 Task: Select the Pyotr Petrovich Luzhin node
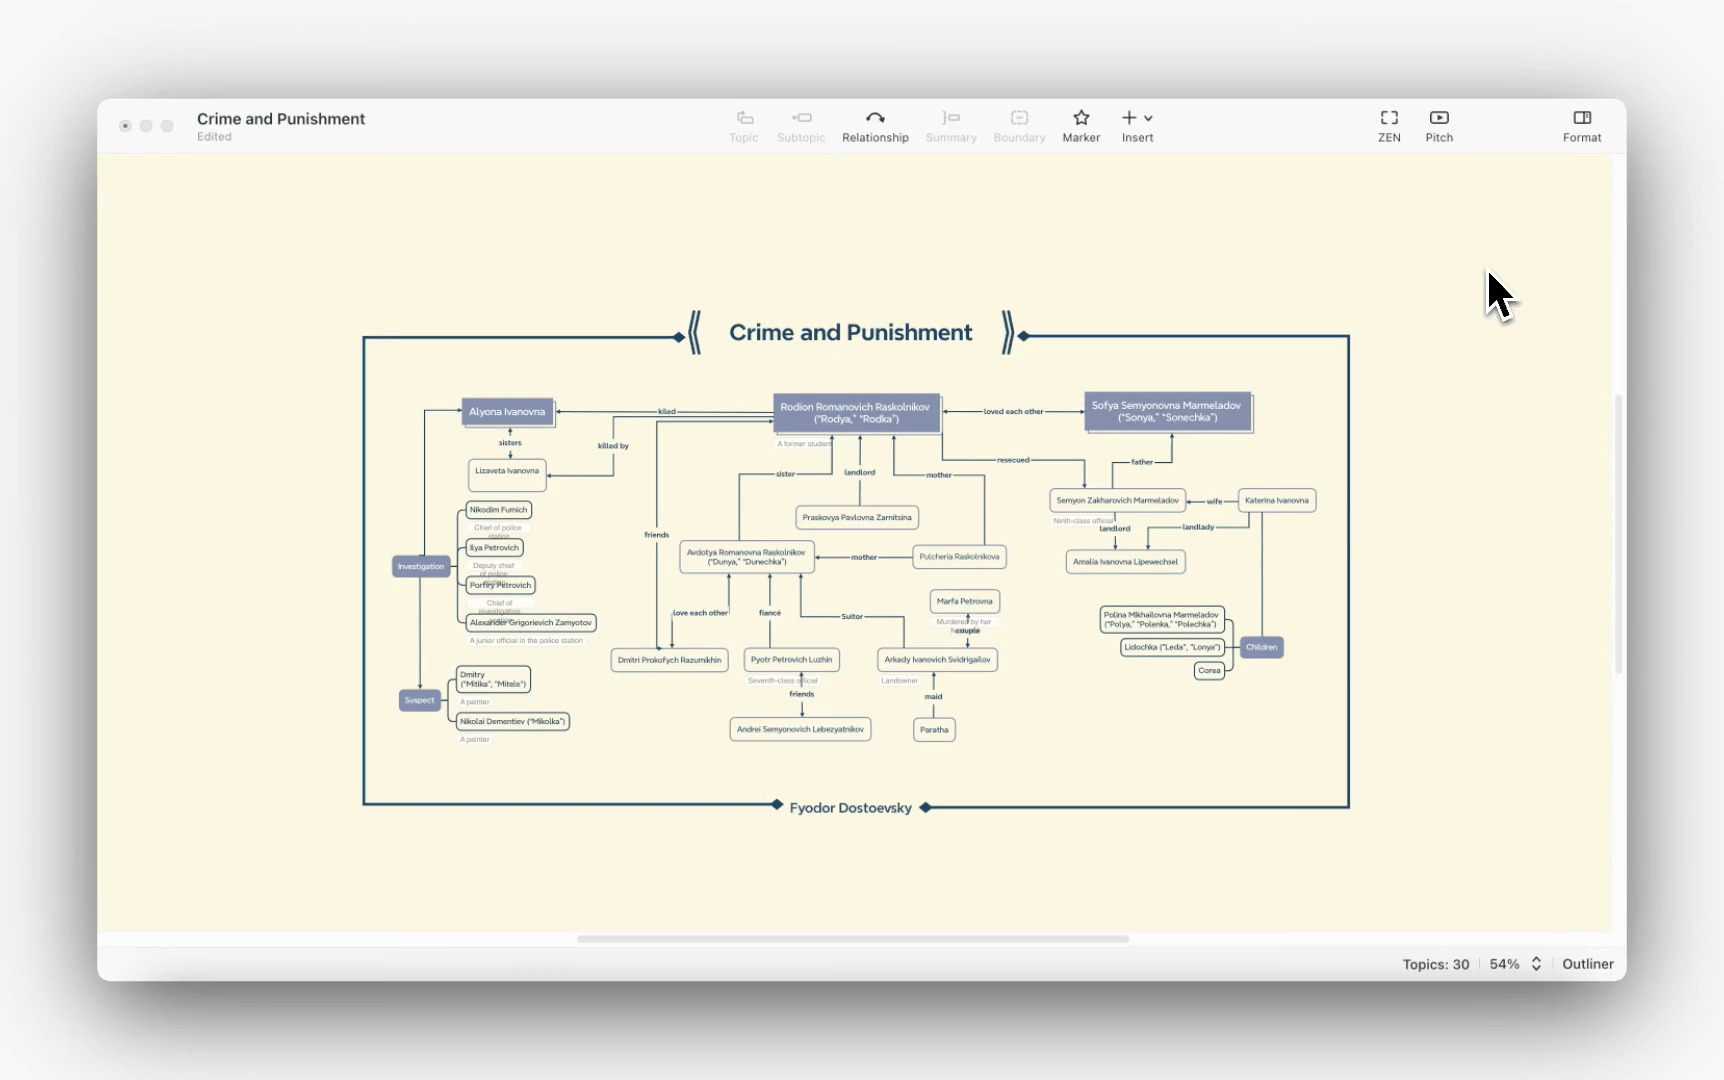pos(791,660)
